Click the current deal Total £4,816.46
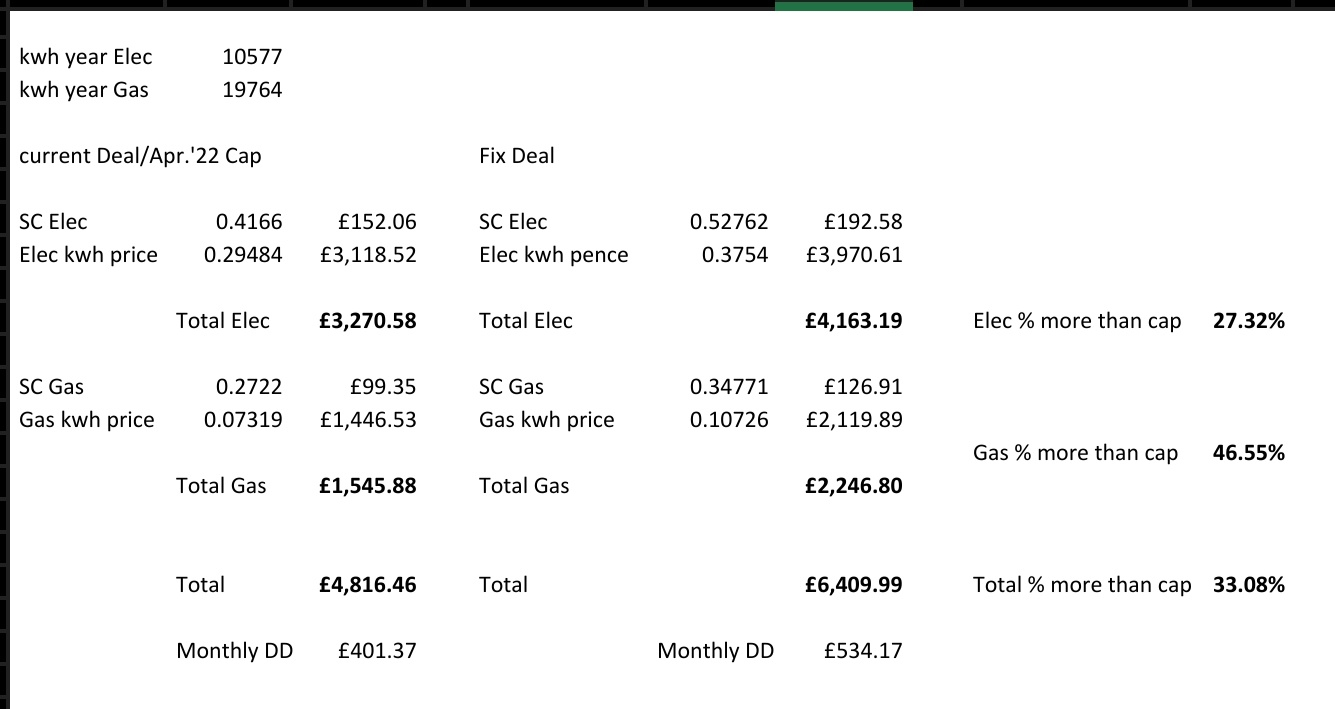This screenshot has height=709, width=1335. click(368, 585)
